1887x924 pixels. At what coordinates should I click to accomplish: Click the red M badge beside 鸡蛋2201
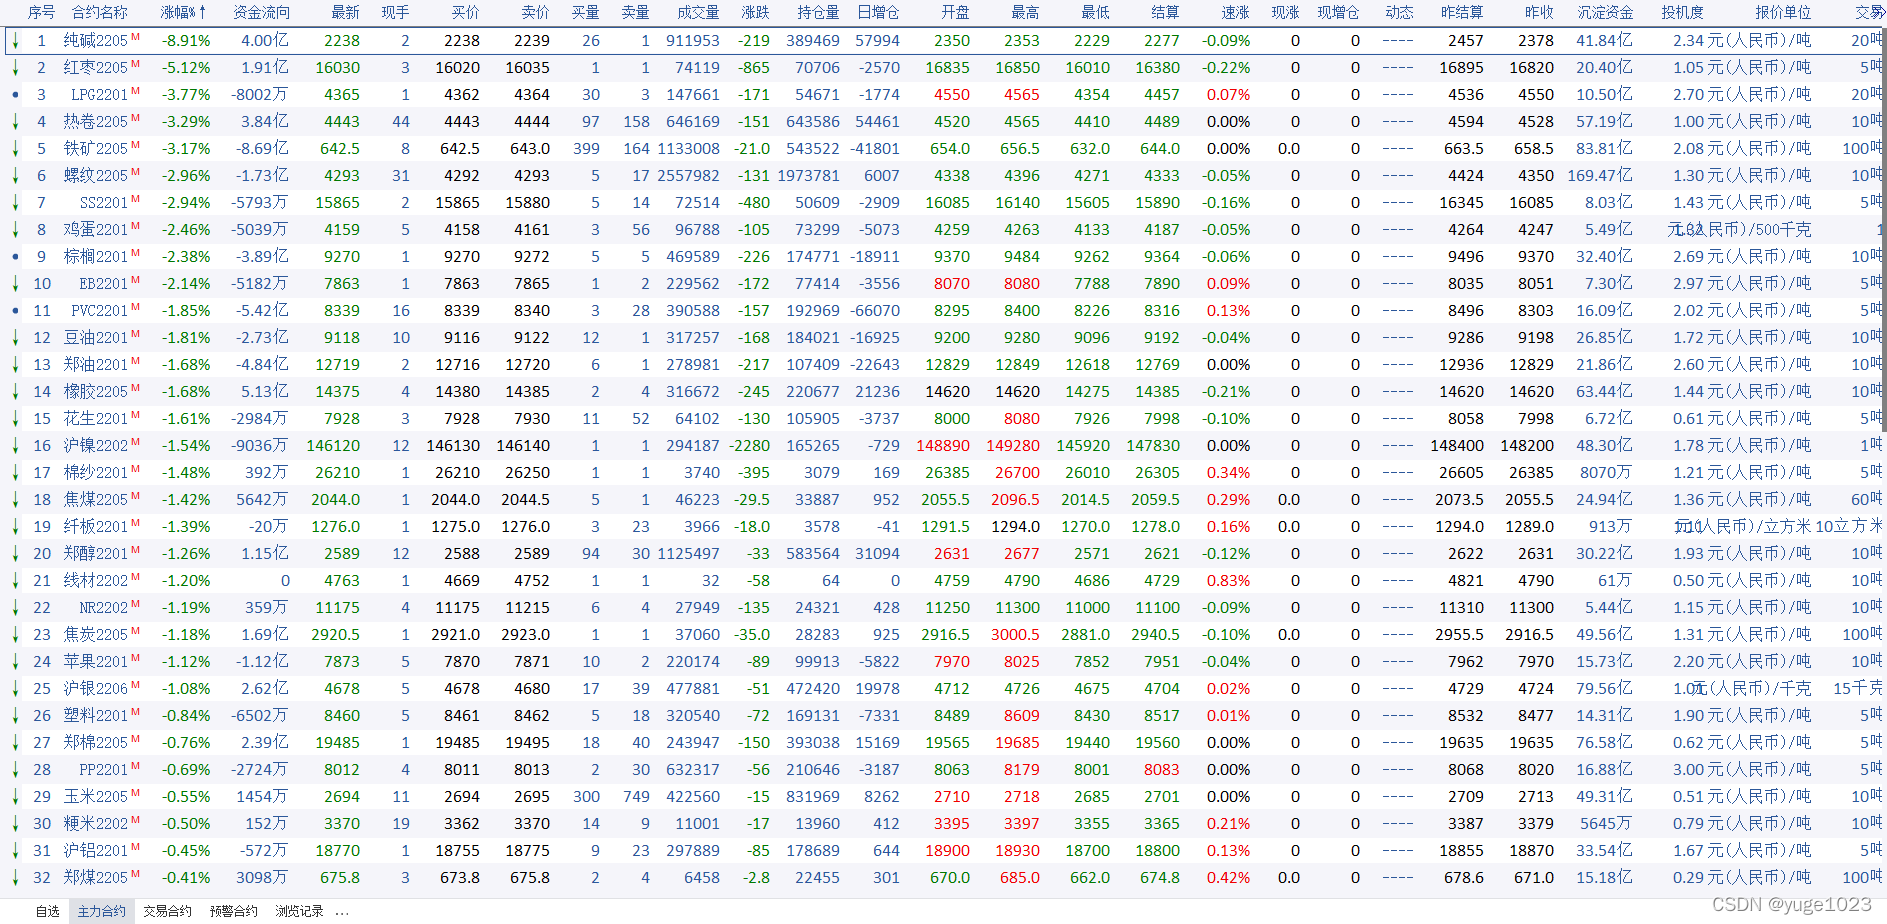[135, 226]
